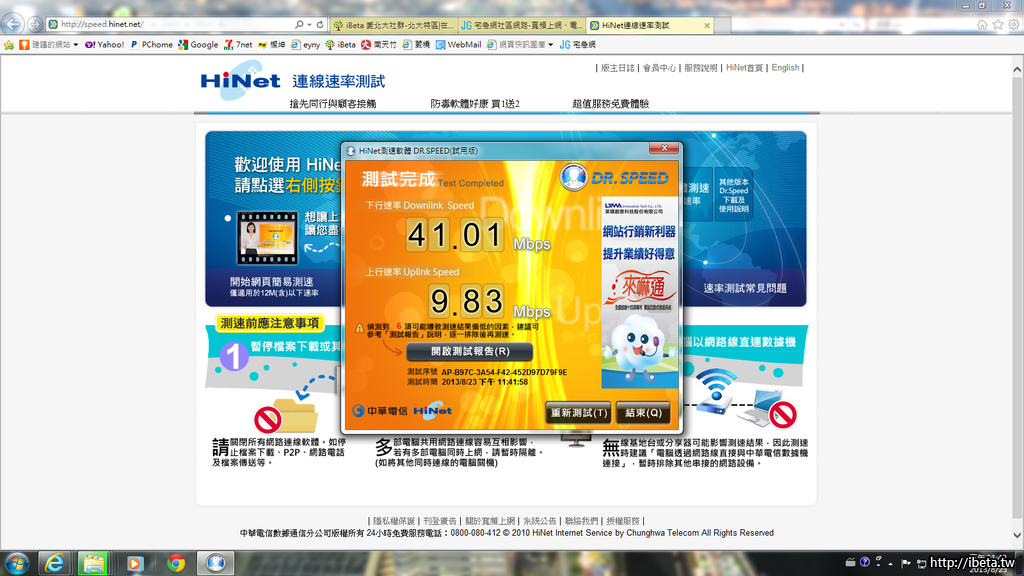Click the 來嘛通 advertisement banner
The image size is (1024, 576).
[x=640, y=288]
